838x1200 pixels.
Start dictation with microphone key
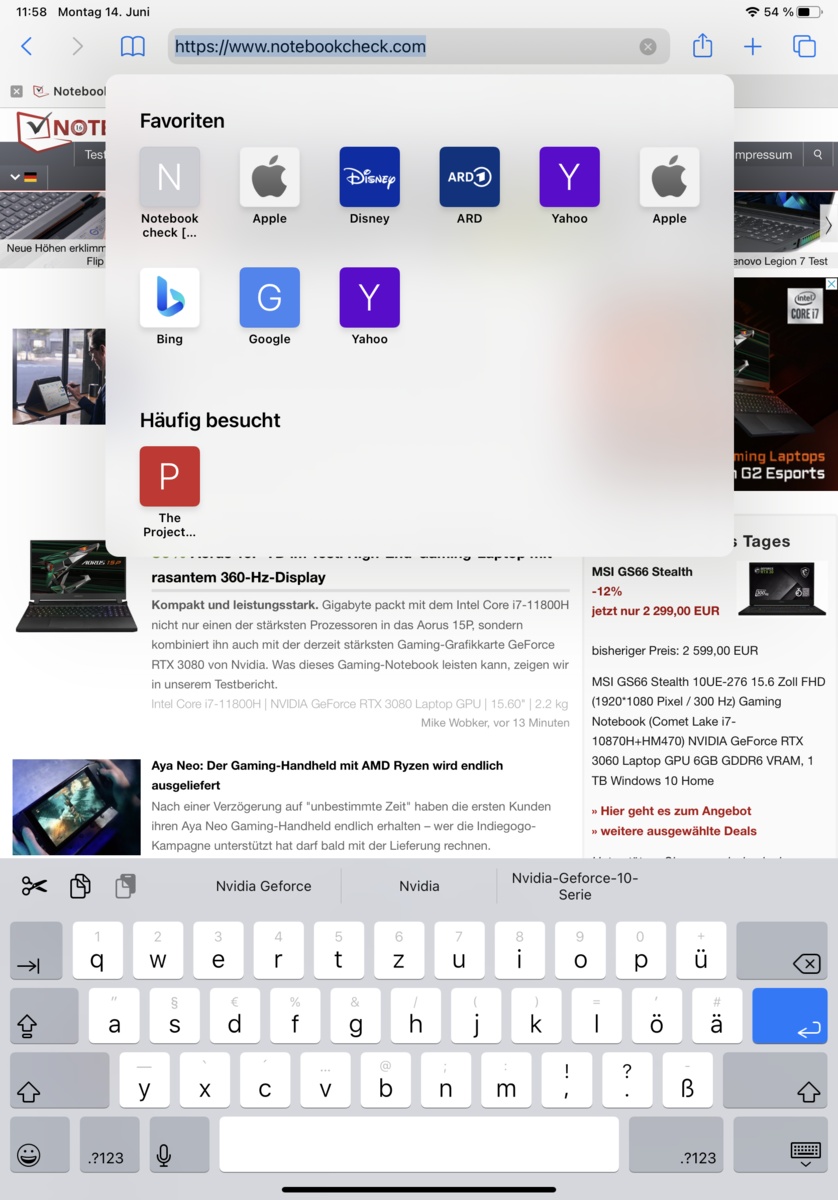tap(180, 1146)
